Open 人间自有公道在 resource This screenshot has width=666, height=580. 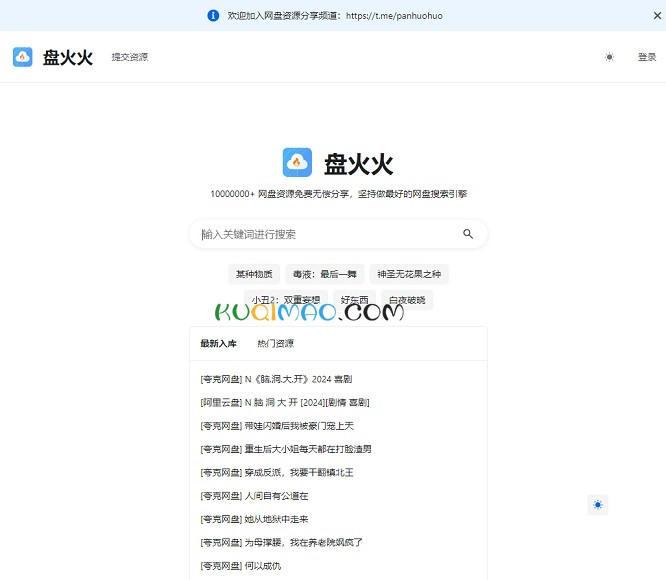(x=254, y=496)
